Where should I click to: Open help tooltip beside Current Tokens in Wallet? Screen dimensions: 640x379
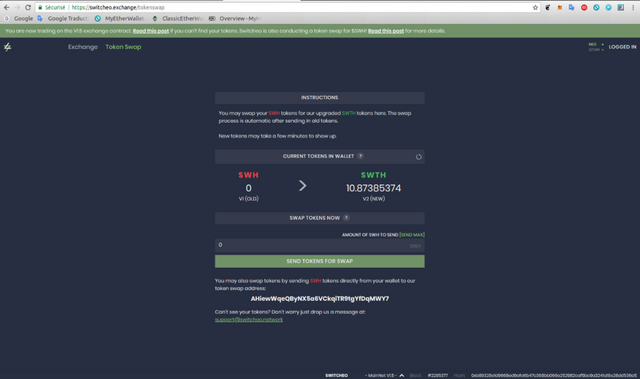(360, 156)
